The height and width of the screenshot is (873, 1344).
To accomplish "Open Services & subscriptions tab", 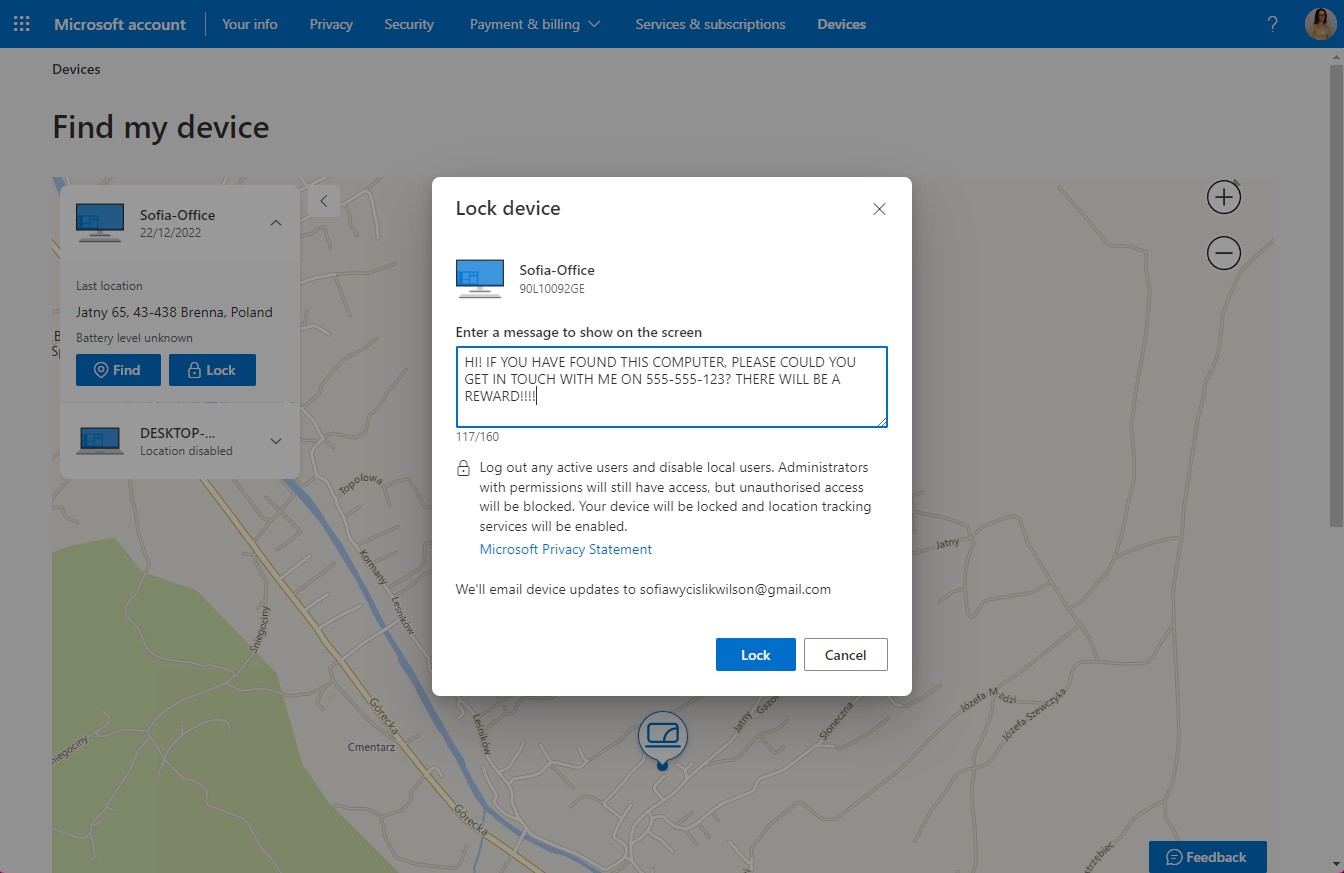I will [710, 24].
